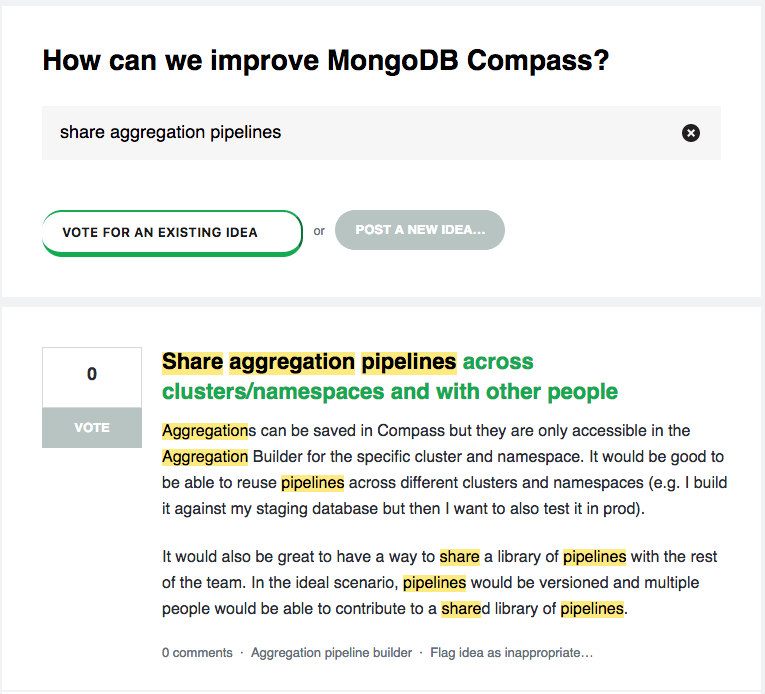Click the 'Post a new idea…' button
This screenshot has height=694, width=765.
pos(420,230)
